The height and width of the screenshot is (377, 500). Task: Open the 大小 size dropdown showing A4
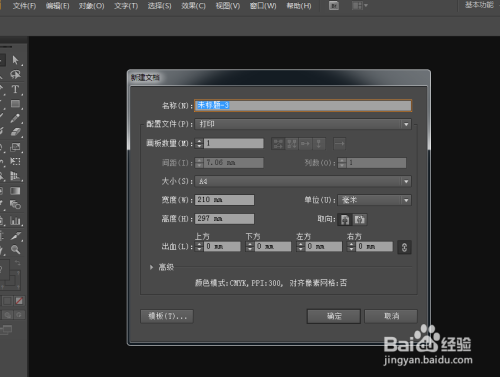coord(303,181)
